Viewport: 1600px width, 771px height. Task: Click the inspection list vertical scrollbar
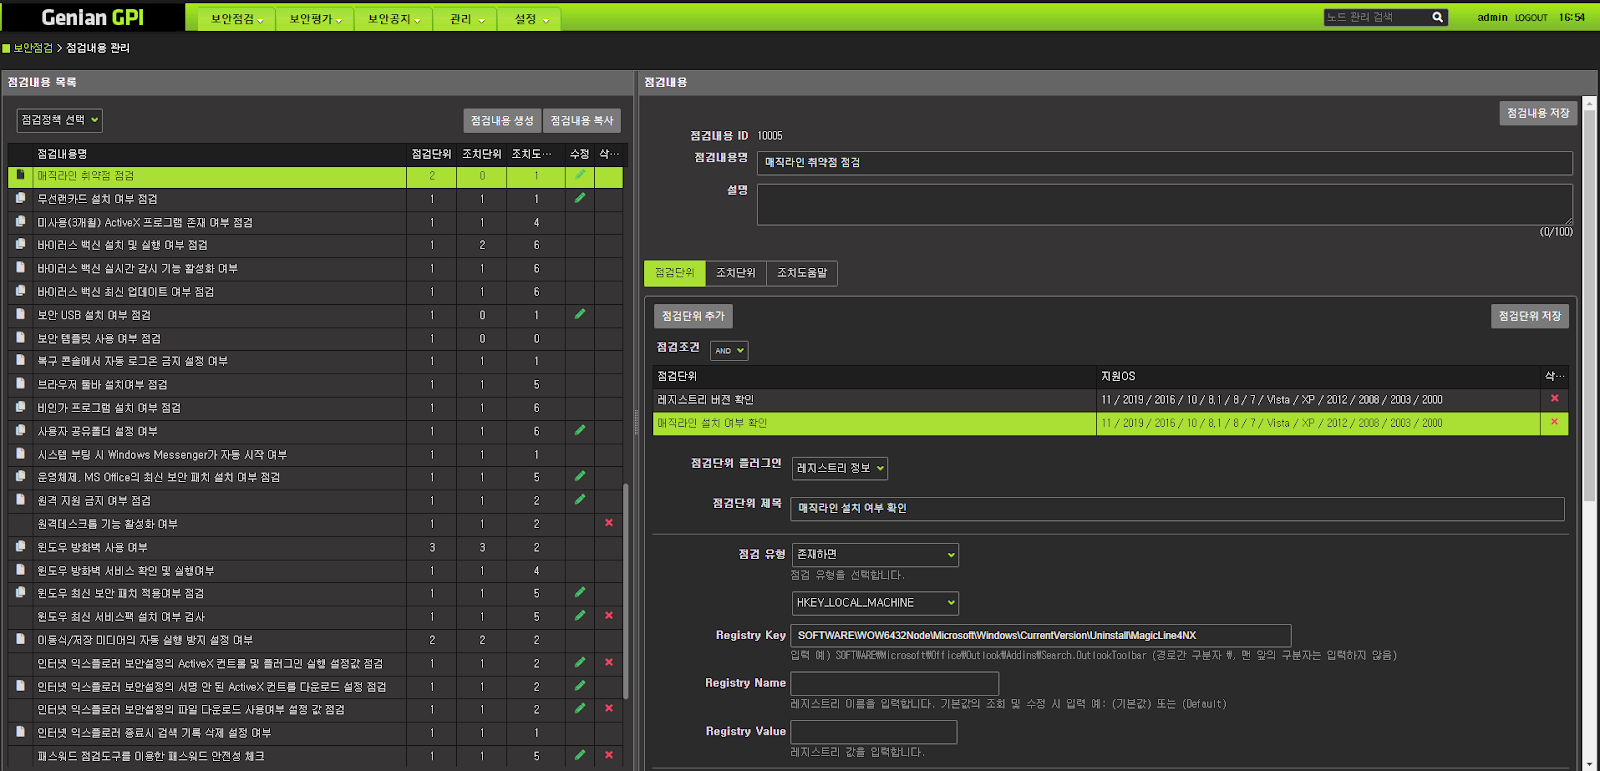626,590
